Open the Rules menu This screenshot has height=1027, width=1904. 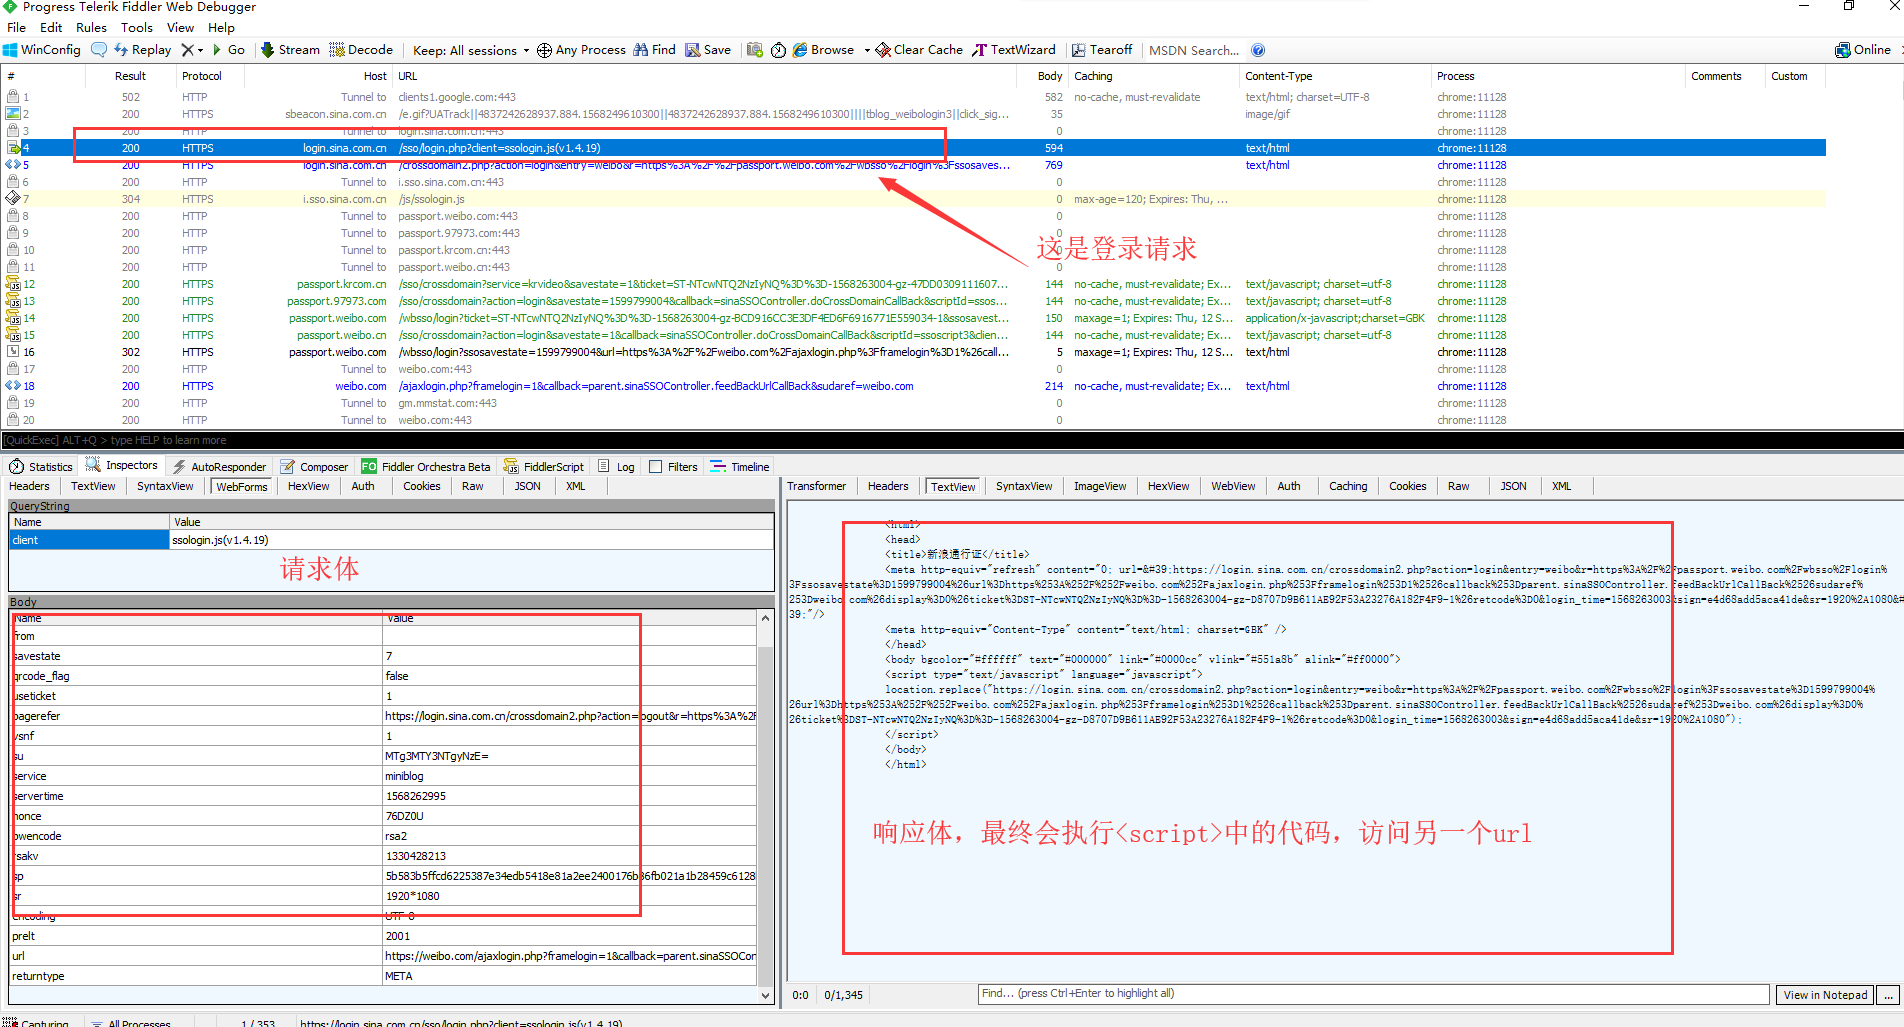(91, 28)
